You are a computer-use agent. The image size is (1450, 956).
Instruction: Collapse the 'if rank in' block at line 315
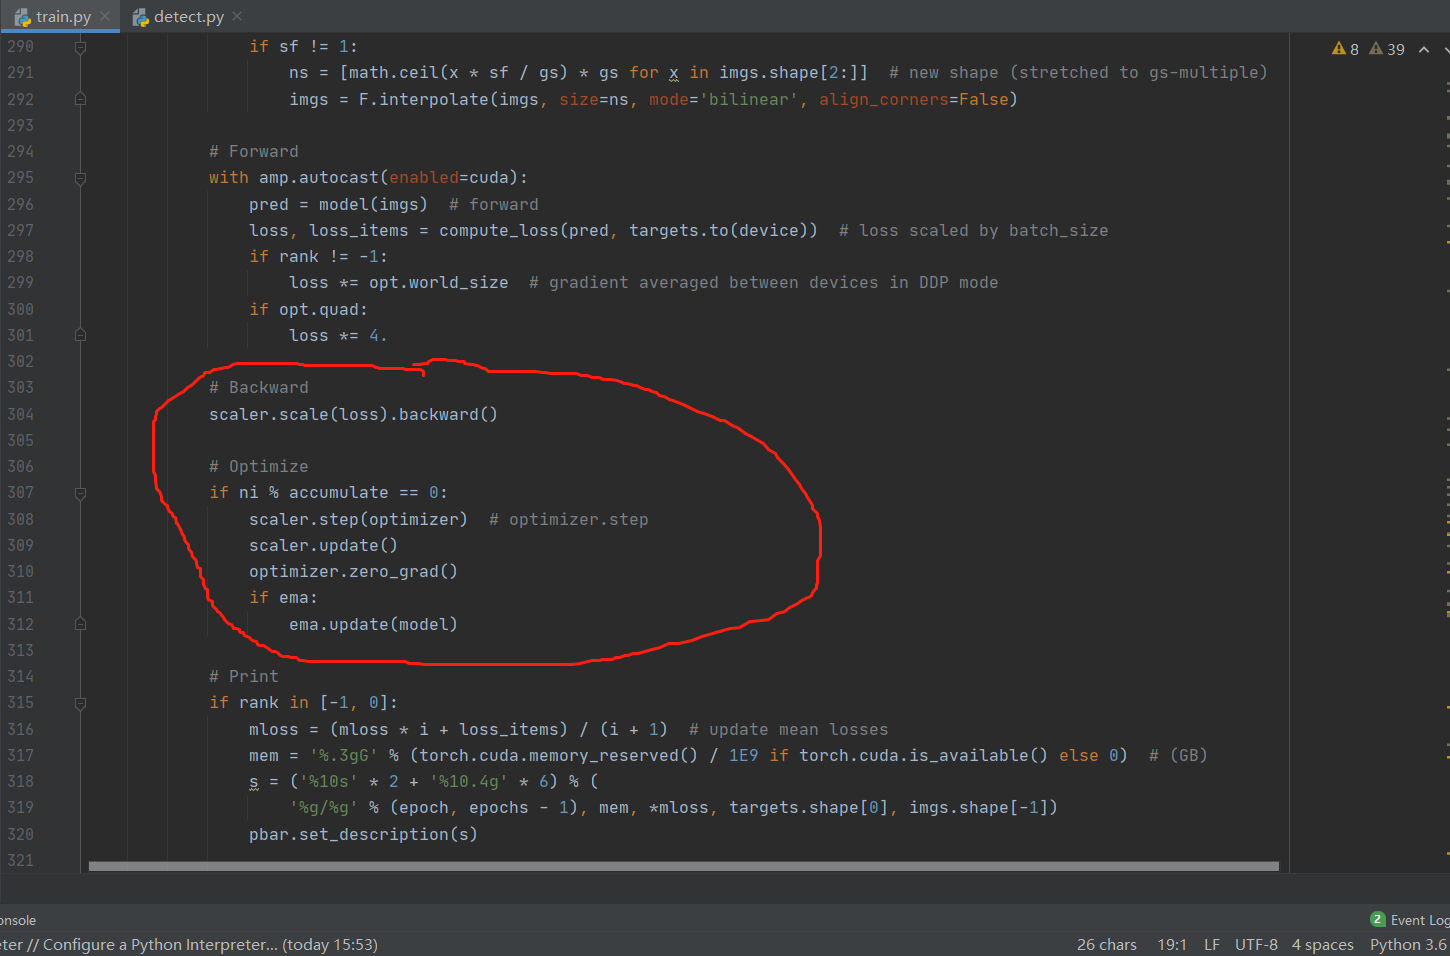80,703
